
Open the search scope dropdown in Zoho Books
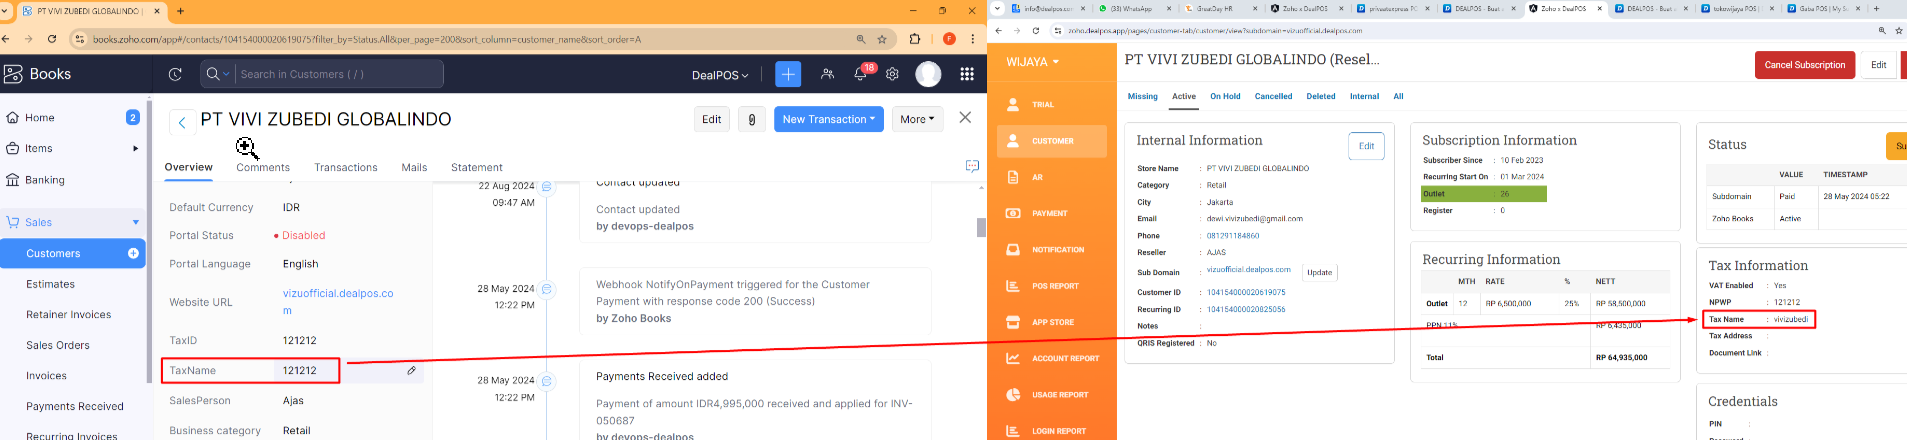click(x=218, y=74)
